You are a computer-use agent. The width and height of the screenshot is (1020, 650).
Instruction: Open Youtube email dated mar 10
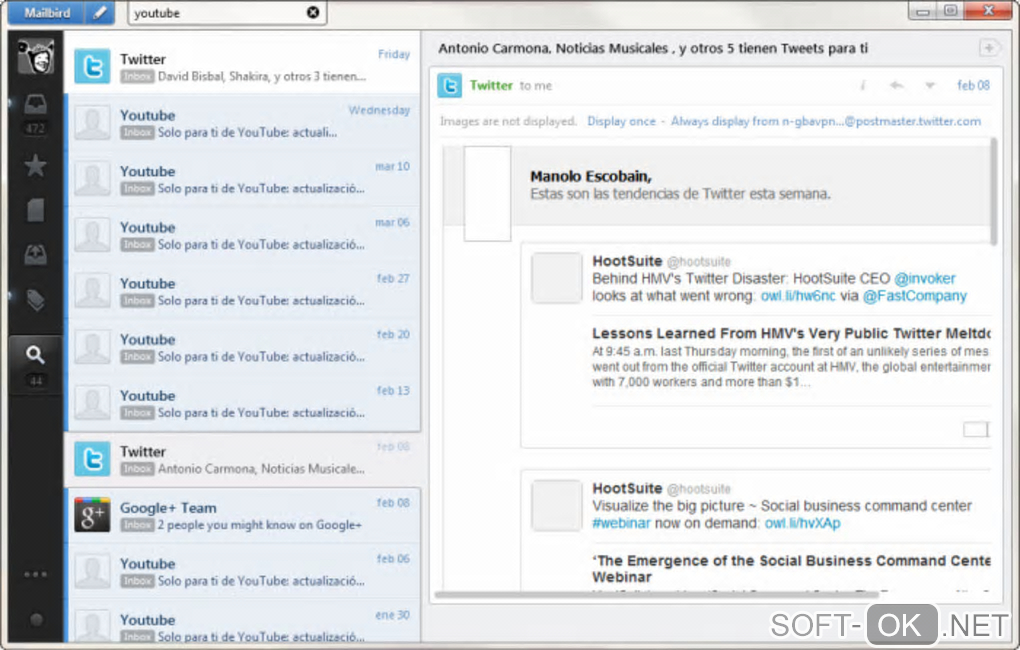(x=243, y=179)
